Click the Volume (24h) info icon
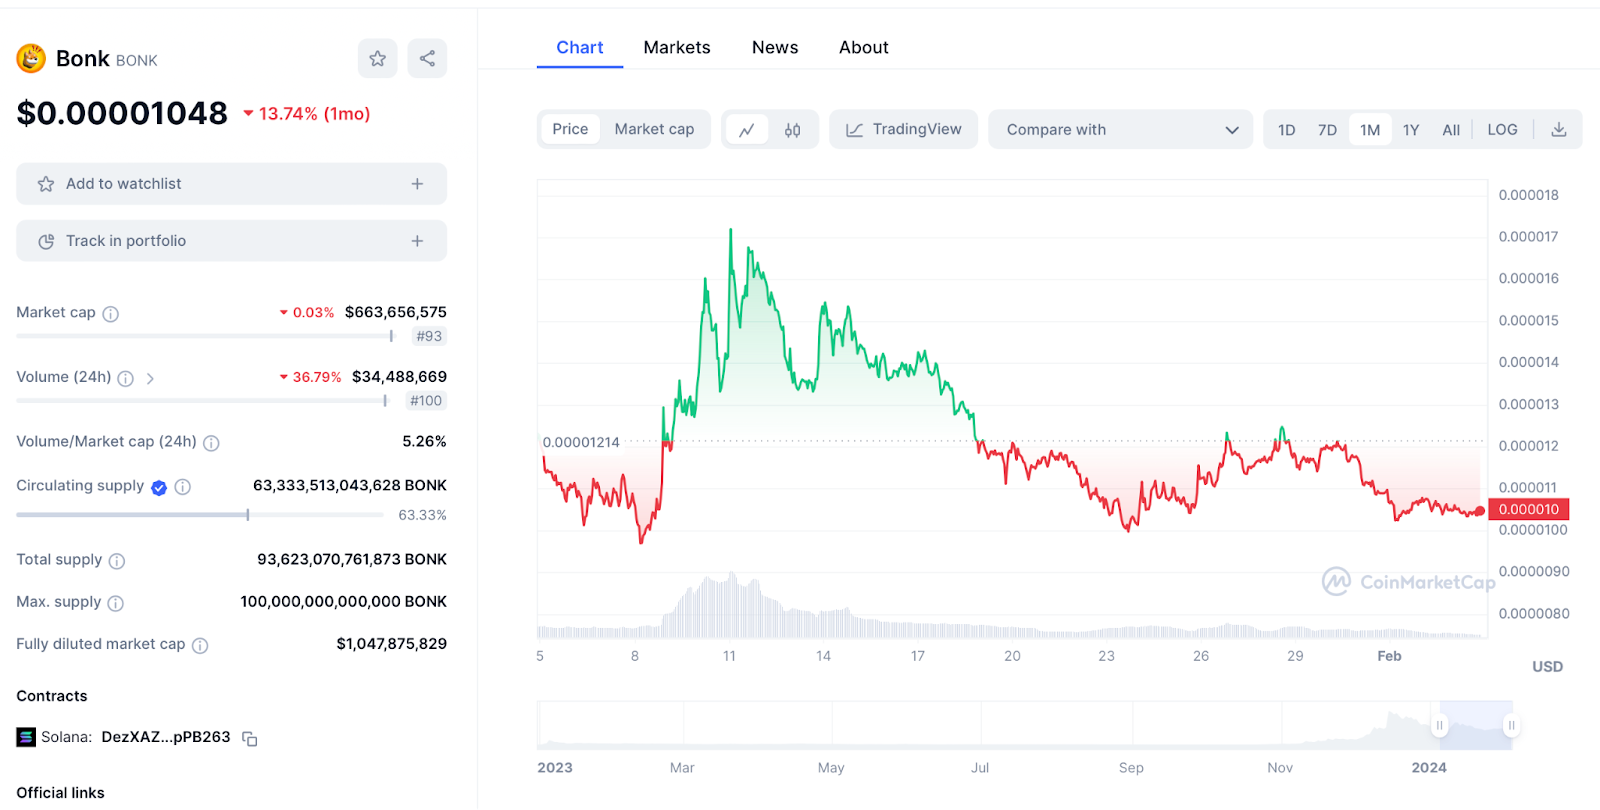The width and height of the screenshot is (1600, 810). coord(126,378)
